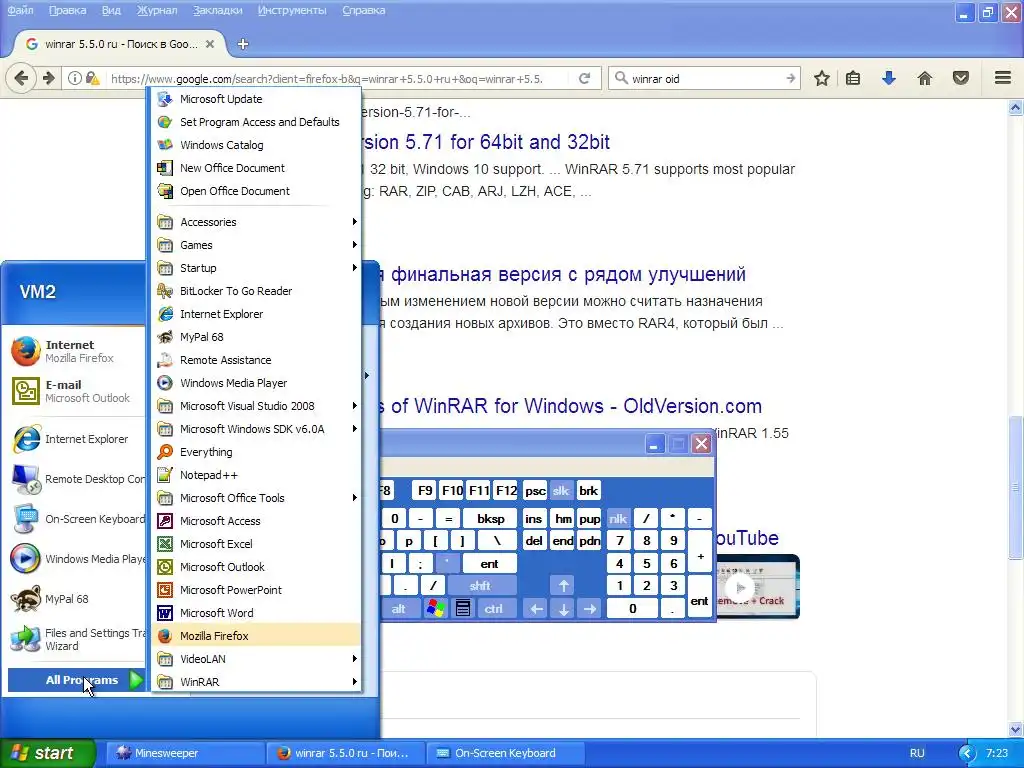Launch Notepad++ from the programs list

256,475
